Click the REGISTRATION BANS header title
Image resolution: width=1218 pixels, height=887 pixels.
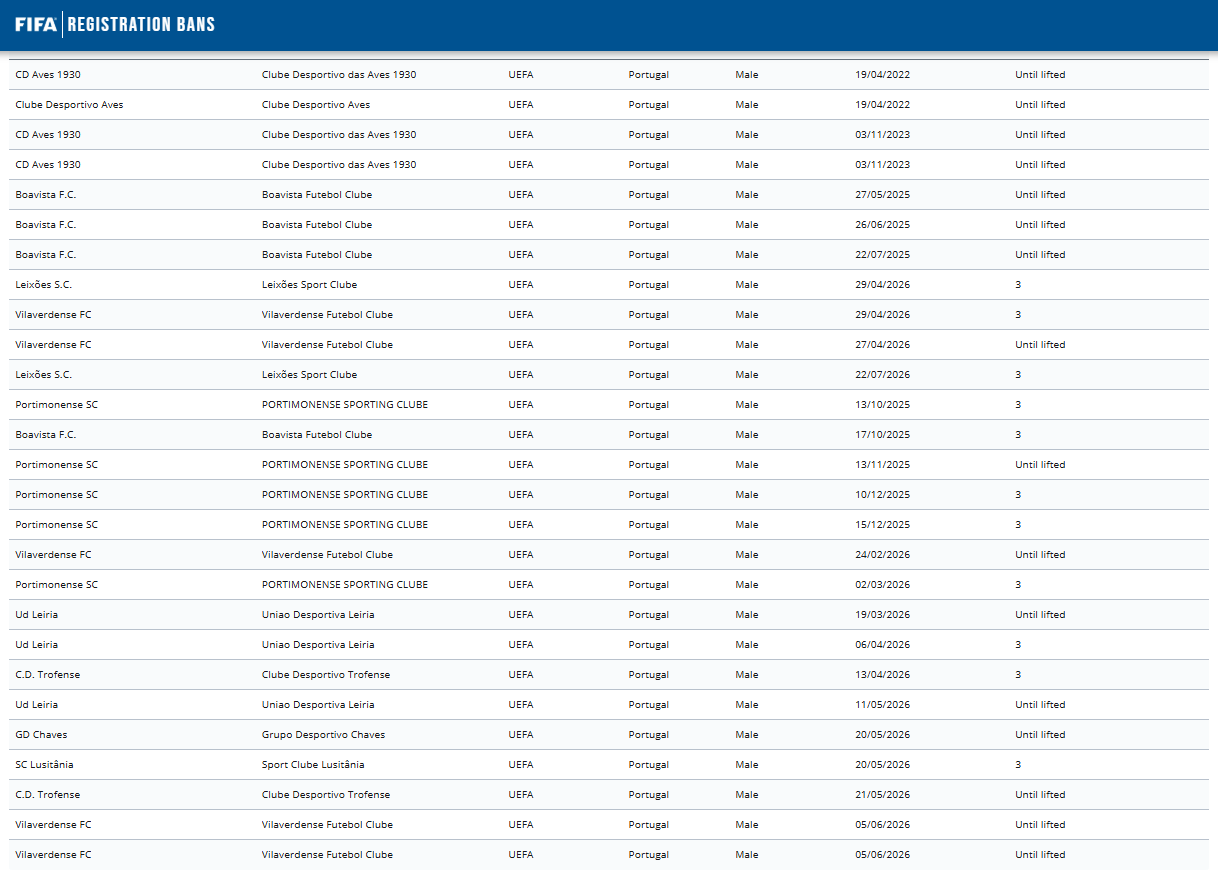141,24
